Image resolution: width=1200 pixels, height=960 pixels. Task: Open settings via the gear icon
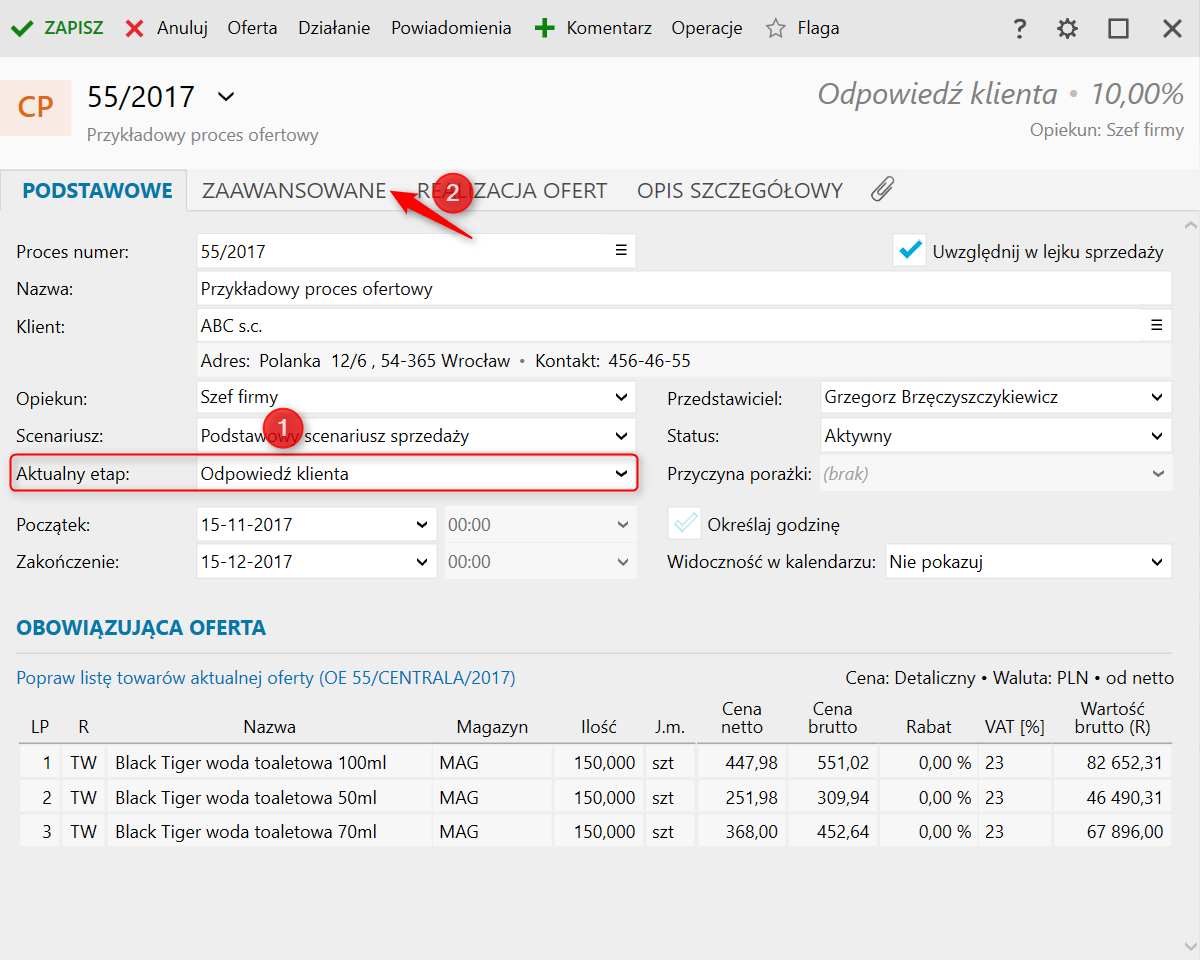click(x=1067, y=28)
